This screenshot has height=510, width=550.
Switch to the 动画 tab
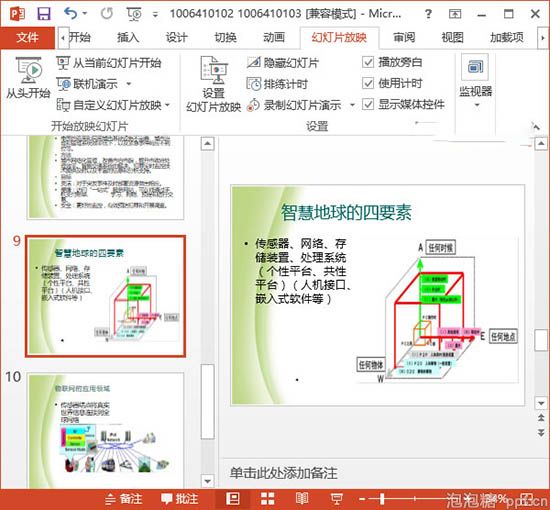pos(274,37)
